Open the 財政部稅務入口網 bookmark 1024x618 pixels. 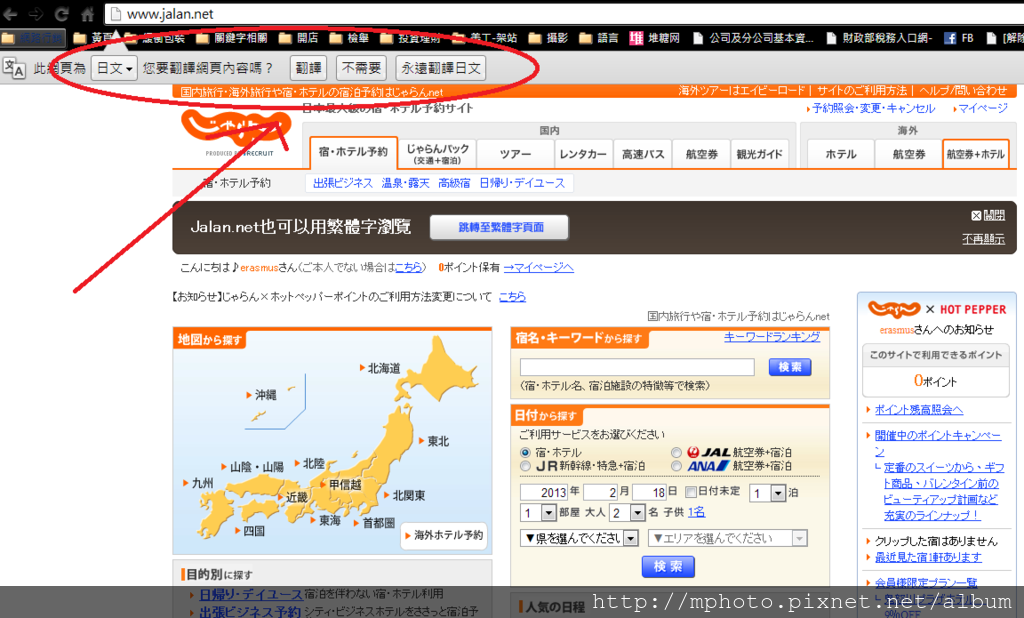[880, 38]
